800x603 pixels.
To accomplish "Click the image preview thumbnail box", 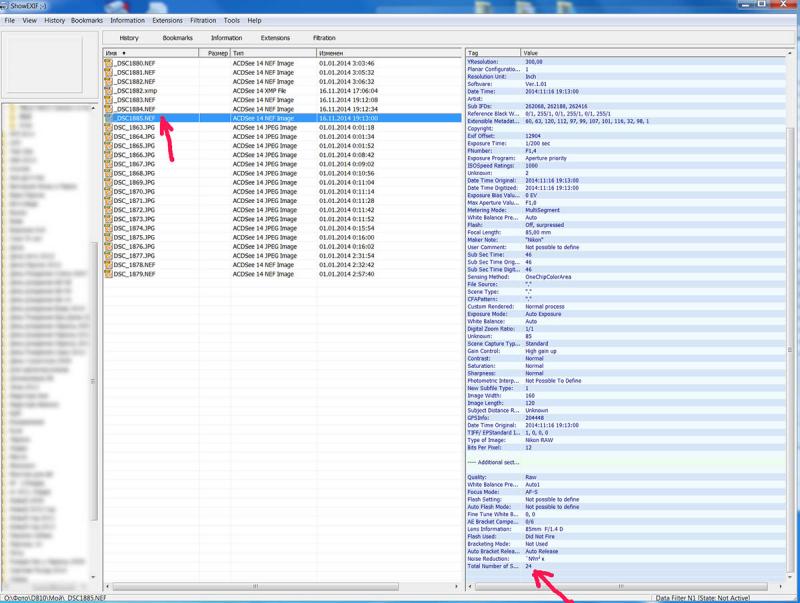I will (x=43, y=64).
